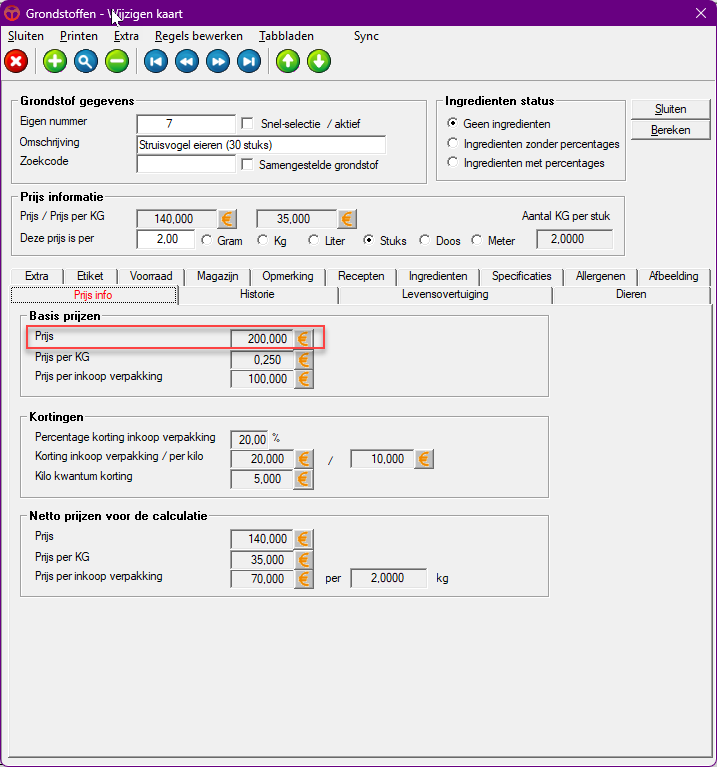Select Ingredienten zonder percentages option

tap(452, 143)
